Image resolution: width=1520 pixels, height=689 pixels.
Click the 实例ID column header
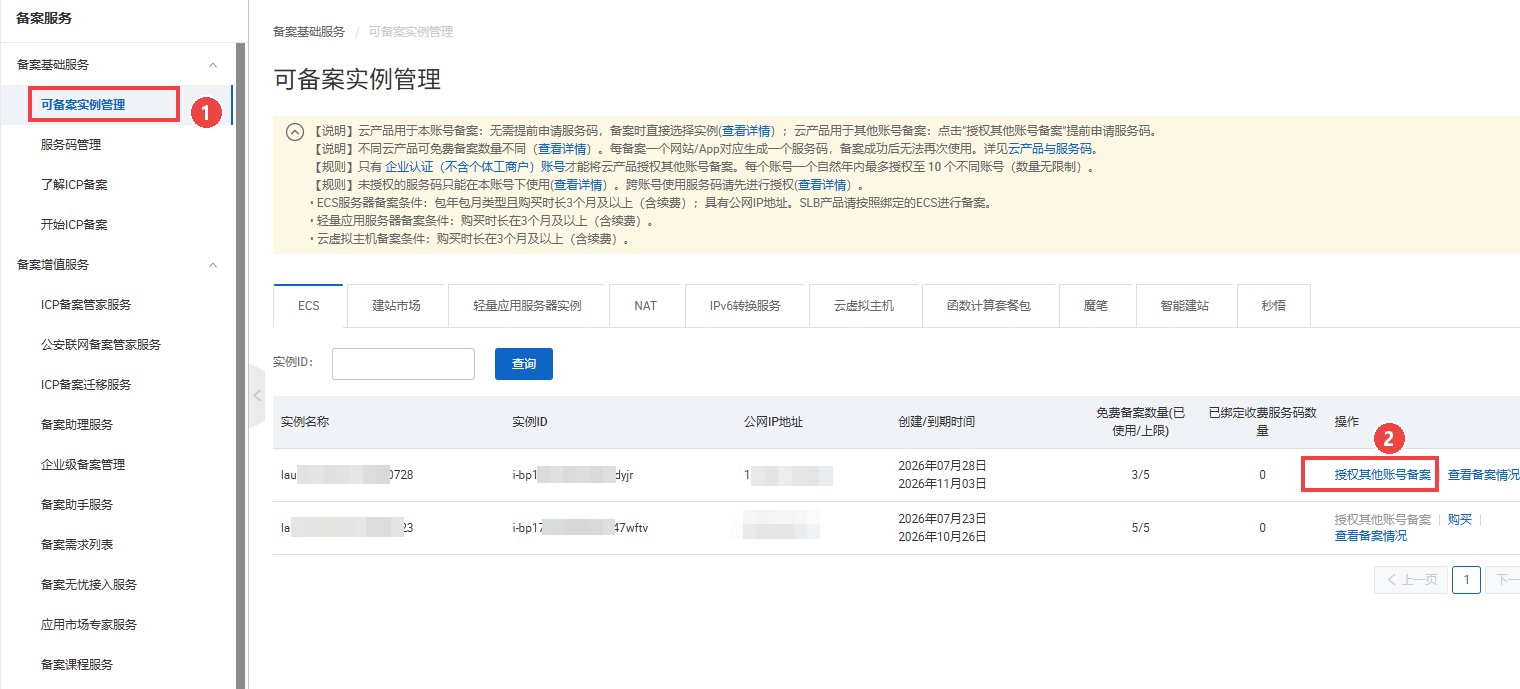(530, 422)
